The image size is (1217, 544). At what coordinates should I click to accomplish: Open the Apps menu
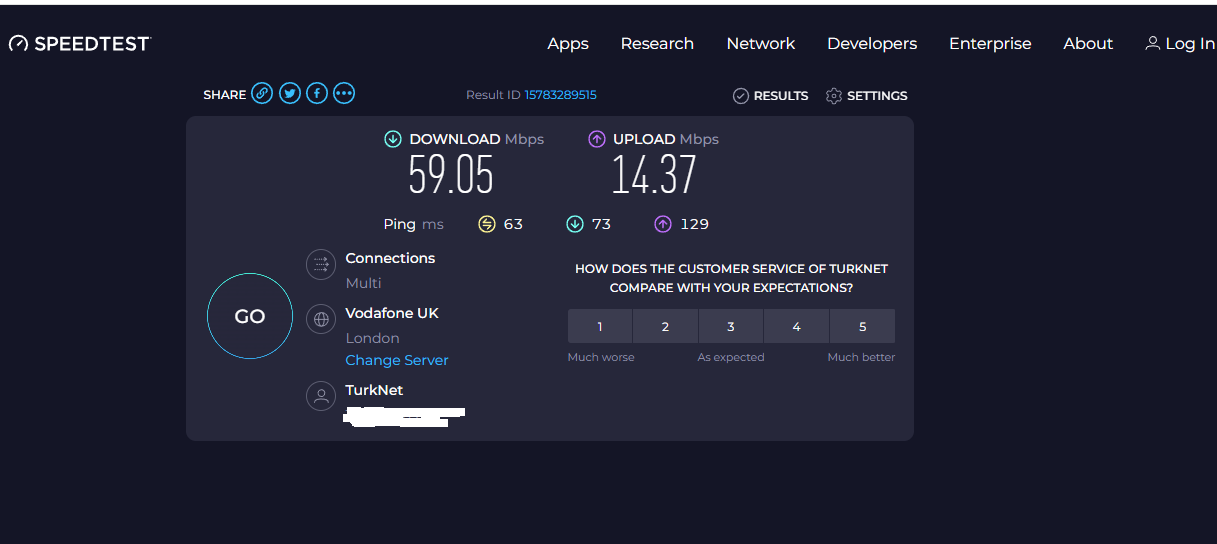568,44
